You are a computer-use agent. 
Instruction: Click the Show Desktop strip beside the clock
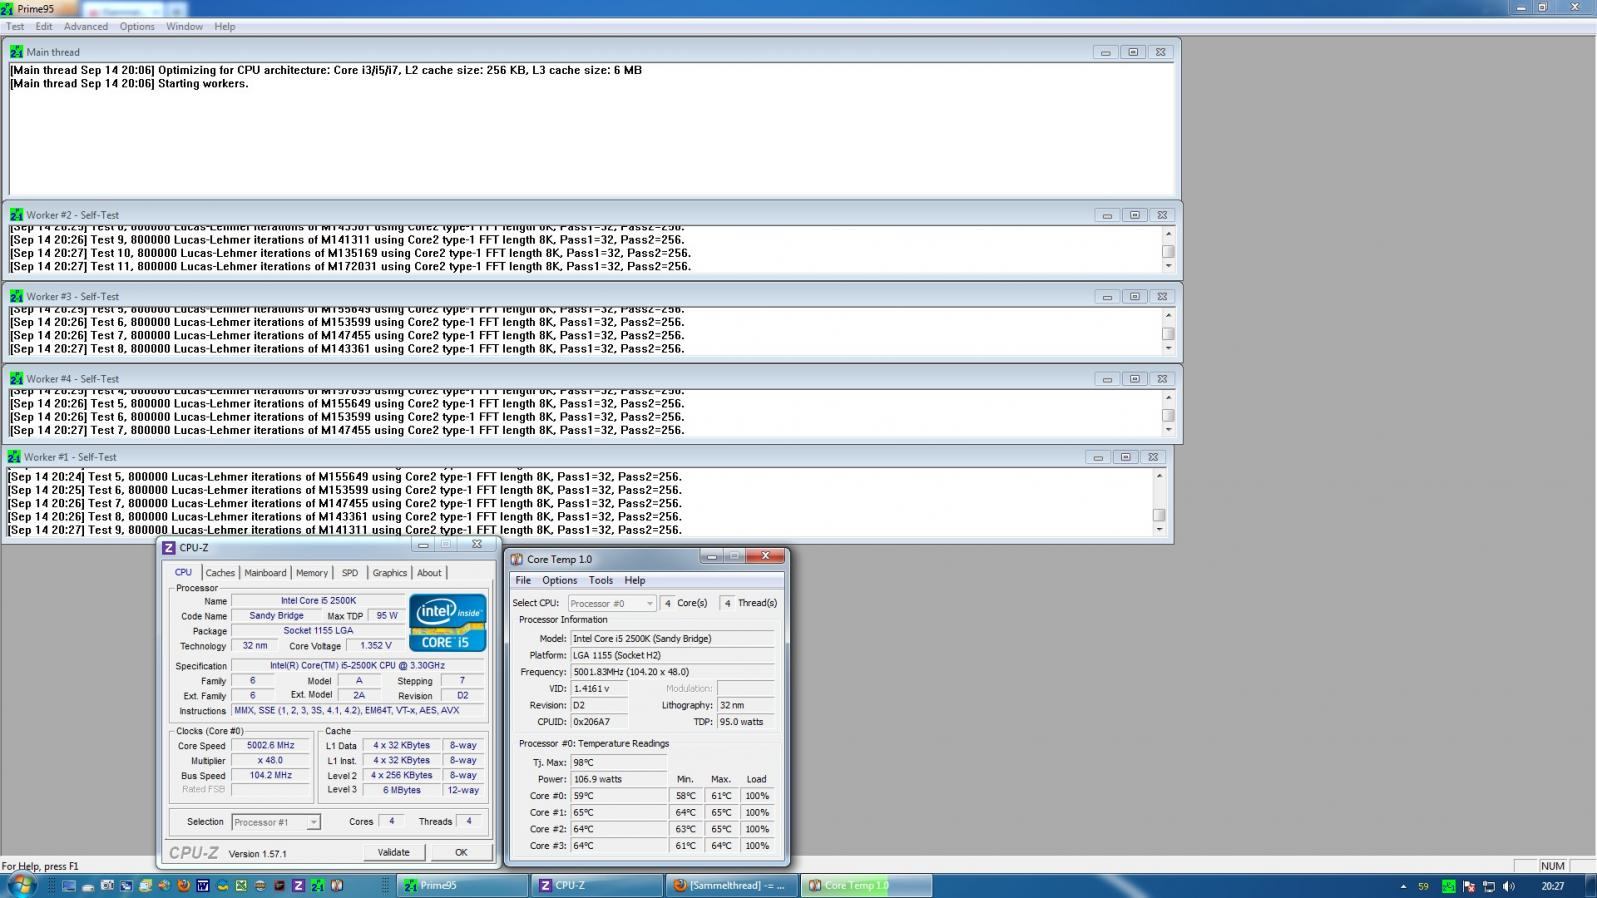[1590, 885]
